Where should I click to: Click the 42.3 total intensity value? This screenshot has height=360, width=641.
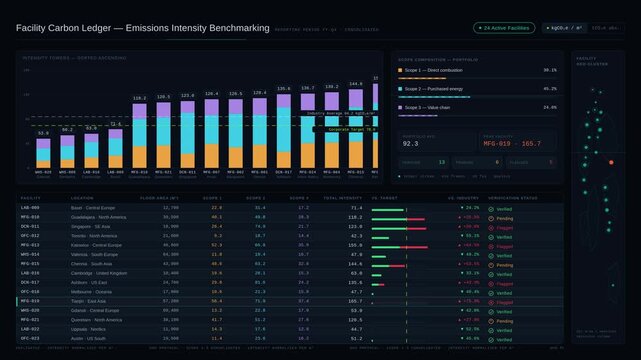(x=356, y=236)
